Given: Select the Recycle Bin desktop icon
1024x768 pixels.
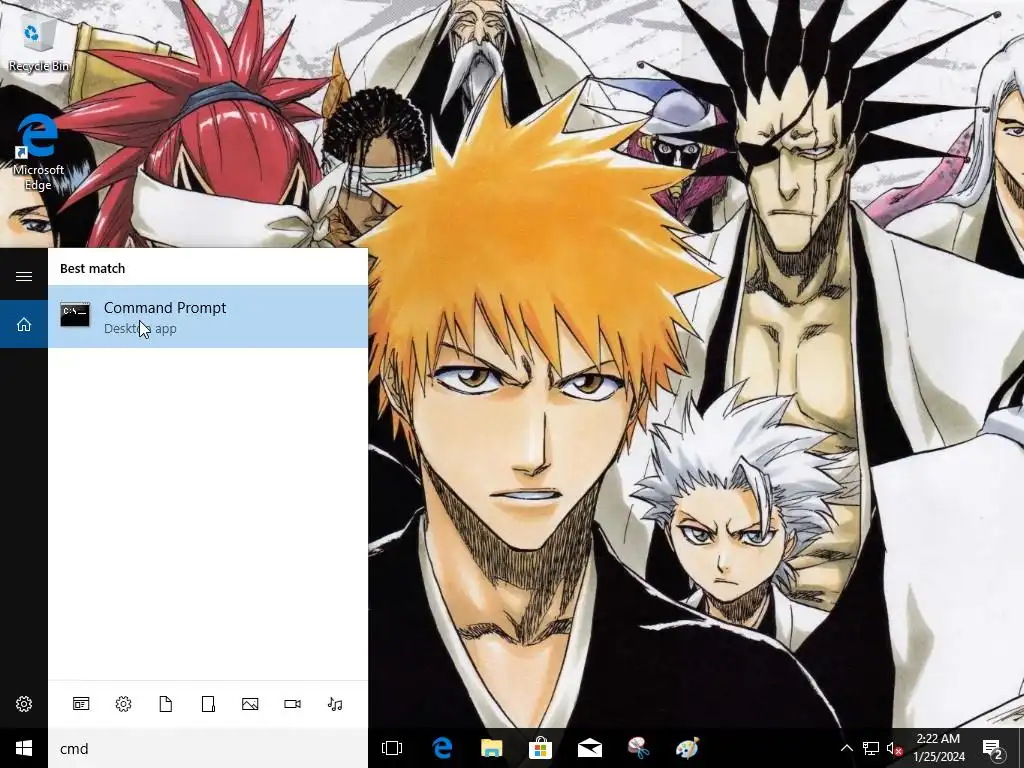Looking at the screenshot, I should point(39,44).
